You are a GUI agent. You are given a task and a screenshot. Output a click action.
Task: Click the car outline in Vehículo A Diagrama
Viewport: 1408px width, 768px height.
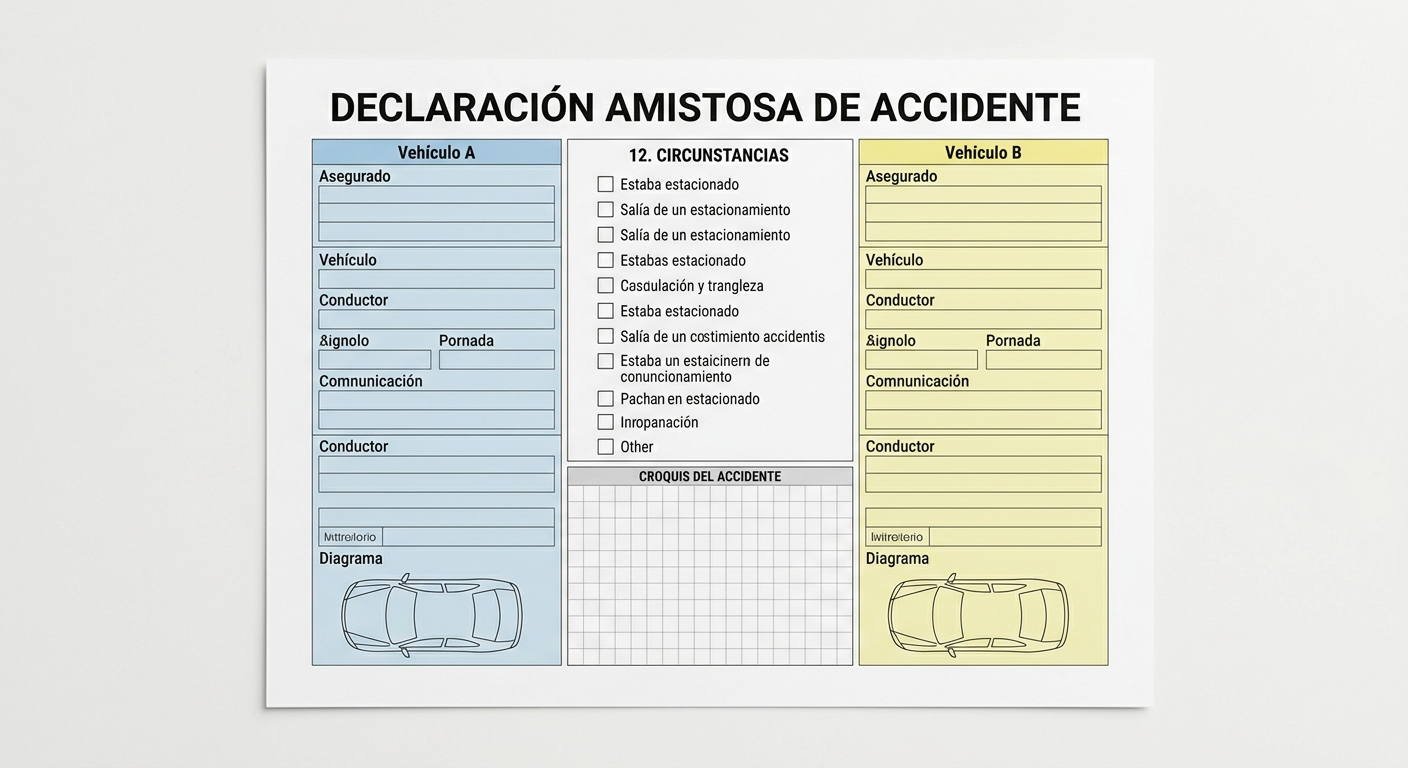432,614
